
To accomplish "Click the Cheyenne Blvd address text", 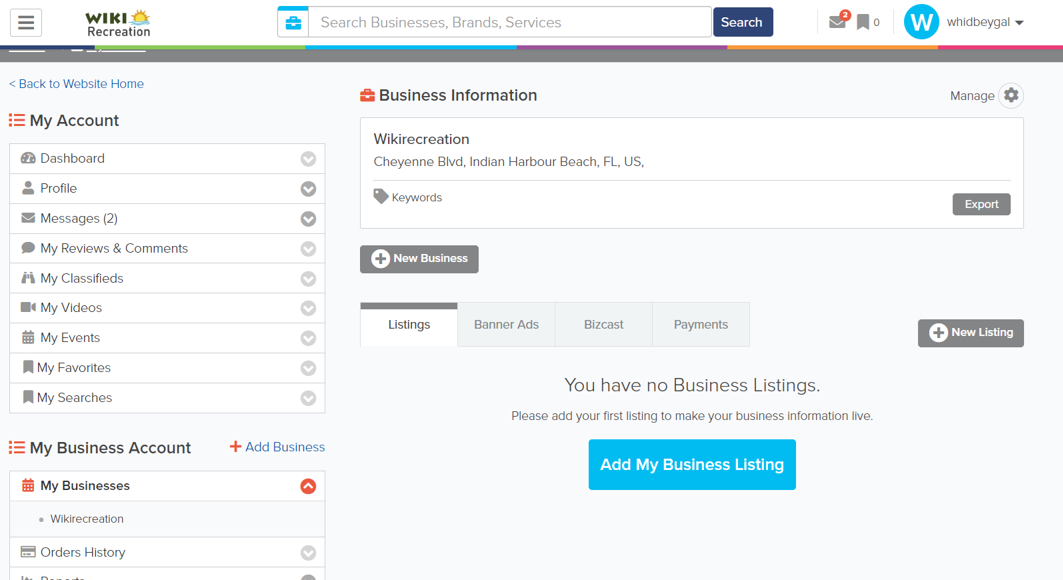I will [x=508, y=162].
